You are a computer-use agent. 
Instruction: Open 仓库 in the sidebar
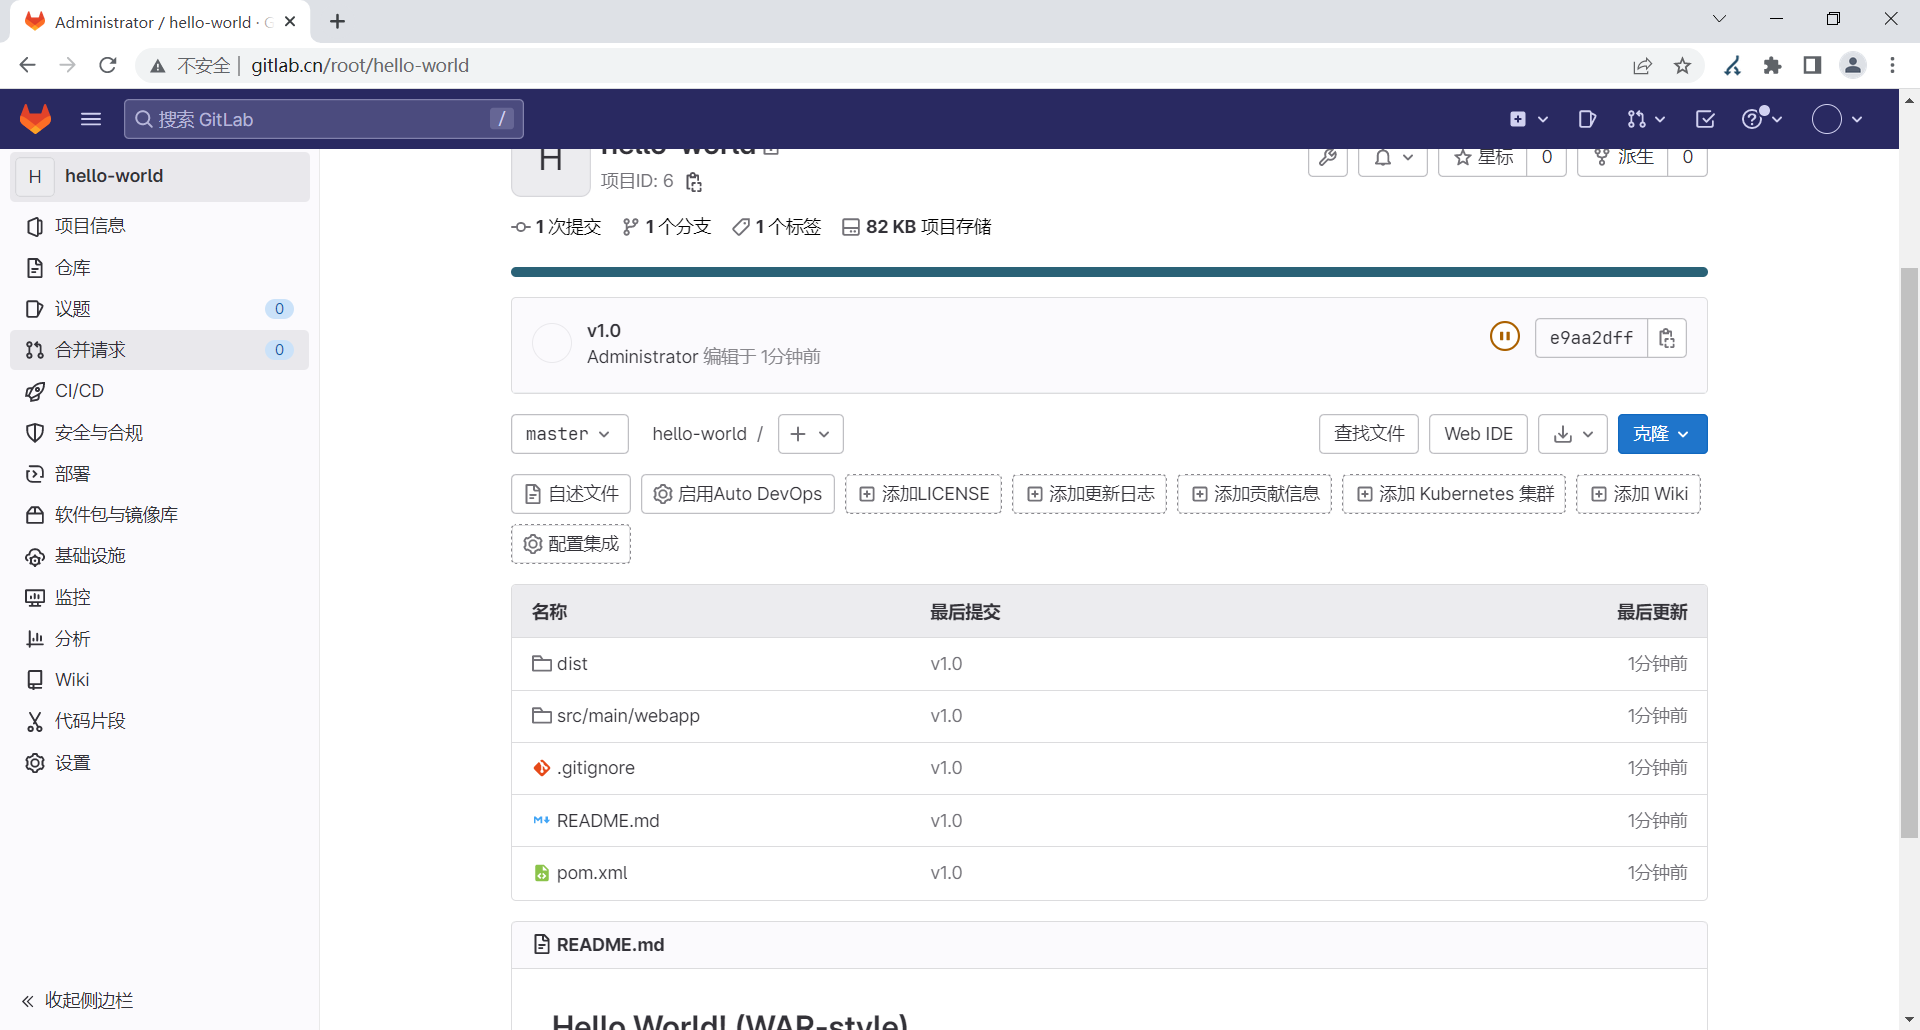pos(160,267)
